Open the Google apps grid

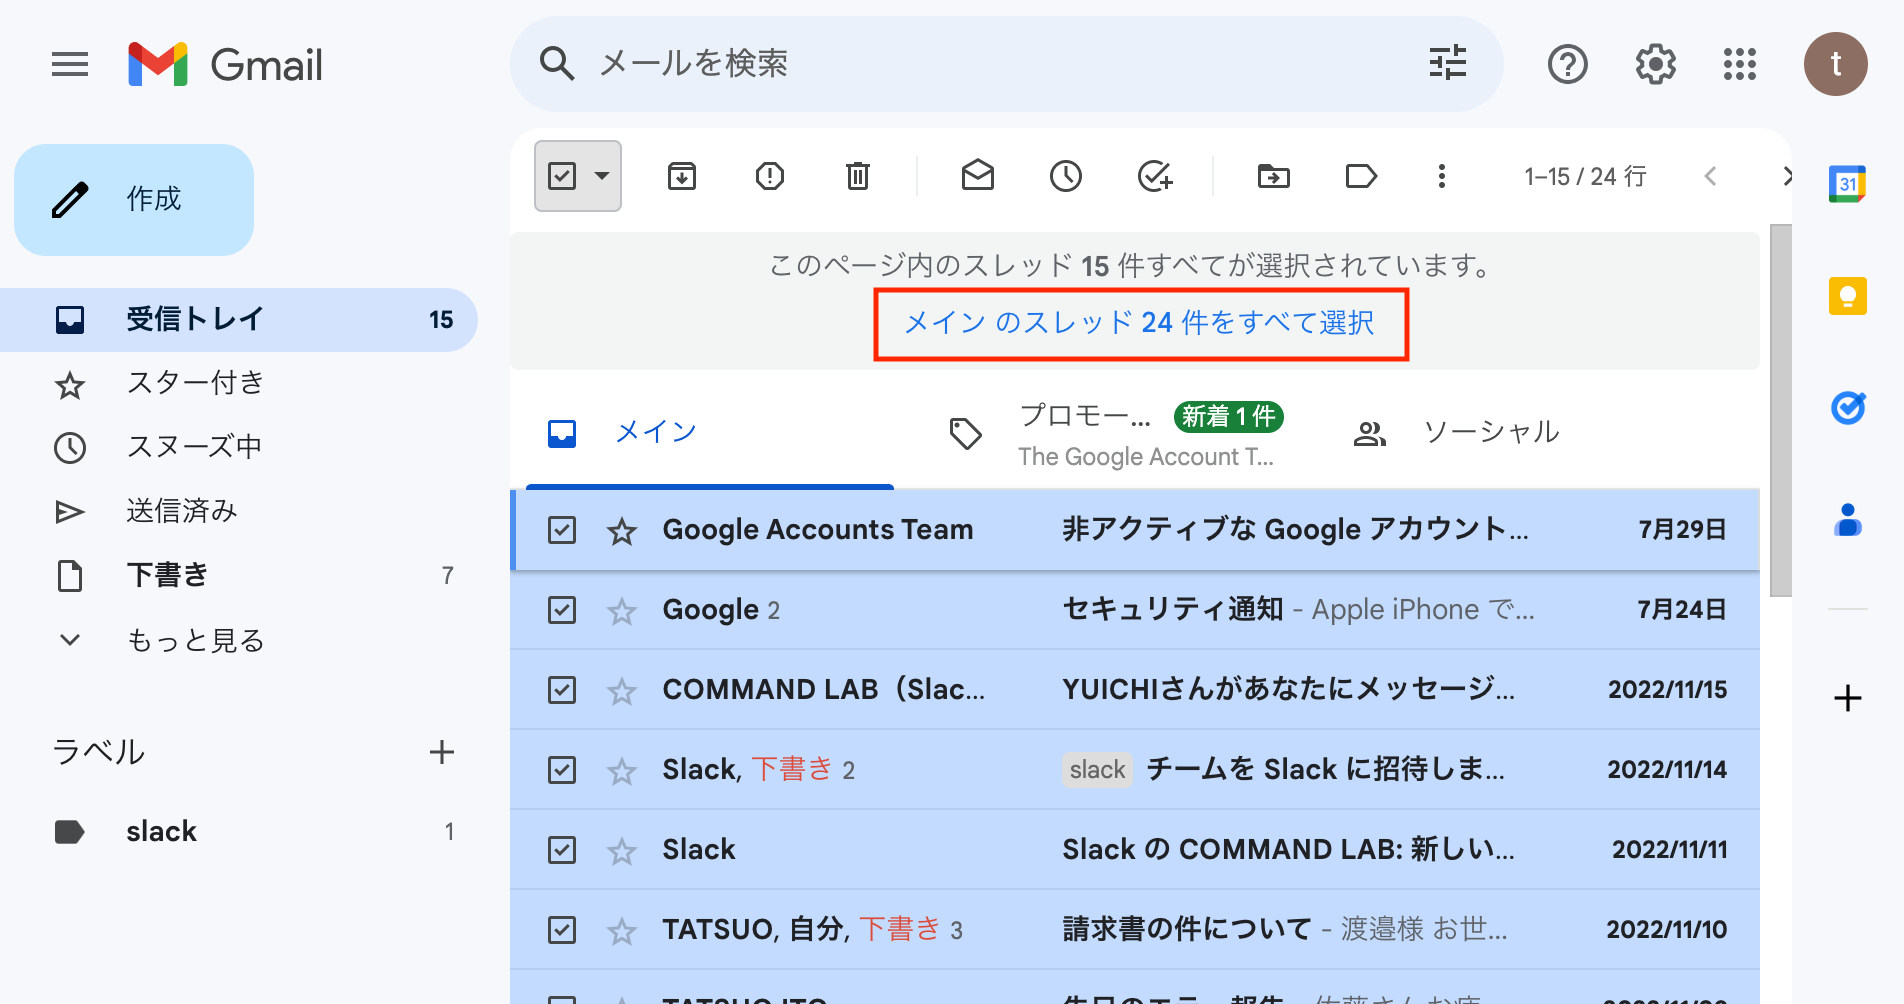tap(1740, 65)
